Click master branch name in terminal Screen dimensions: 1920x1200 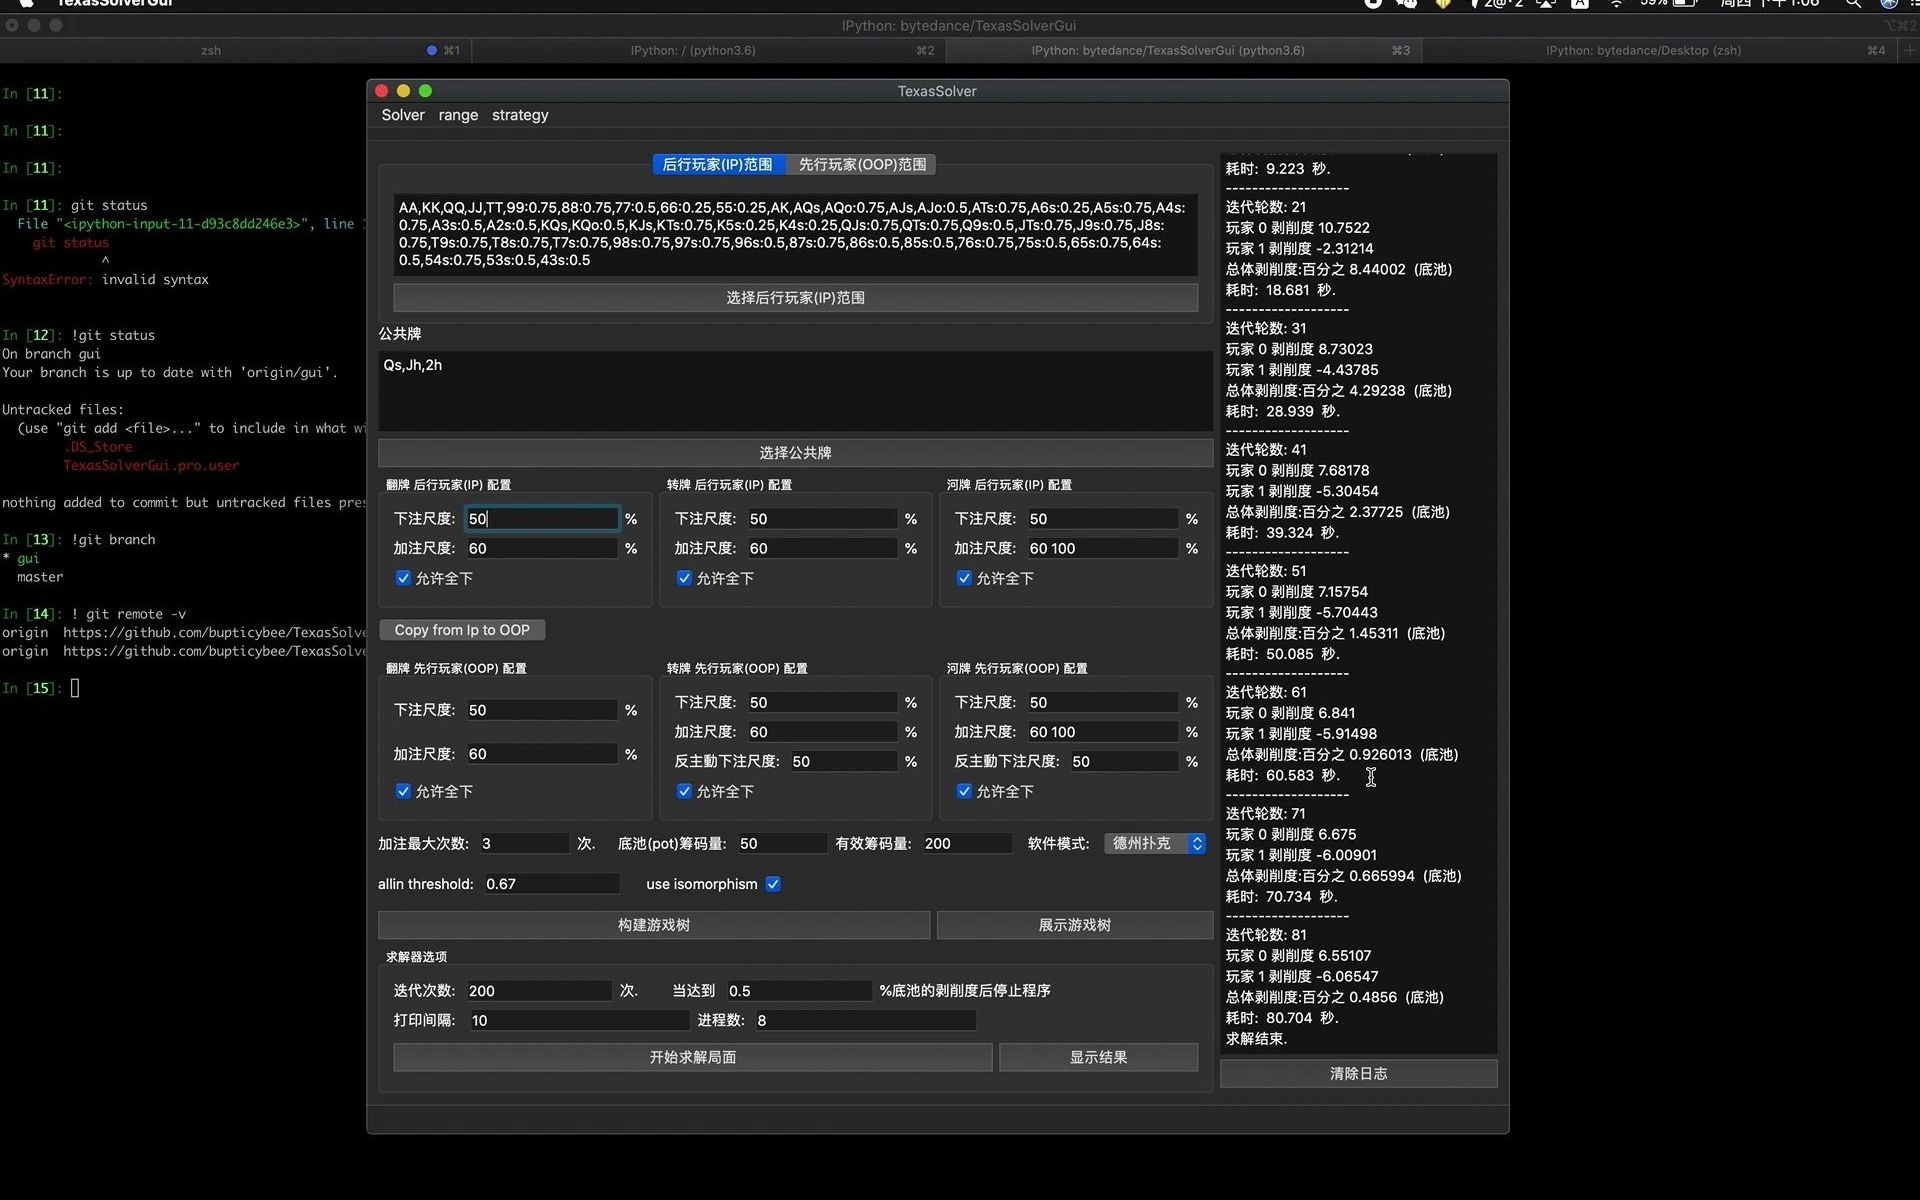(x=40, y=577)
